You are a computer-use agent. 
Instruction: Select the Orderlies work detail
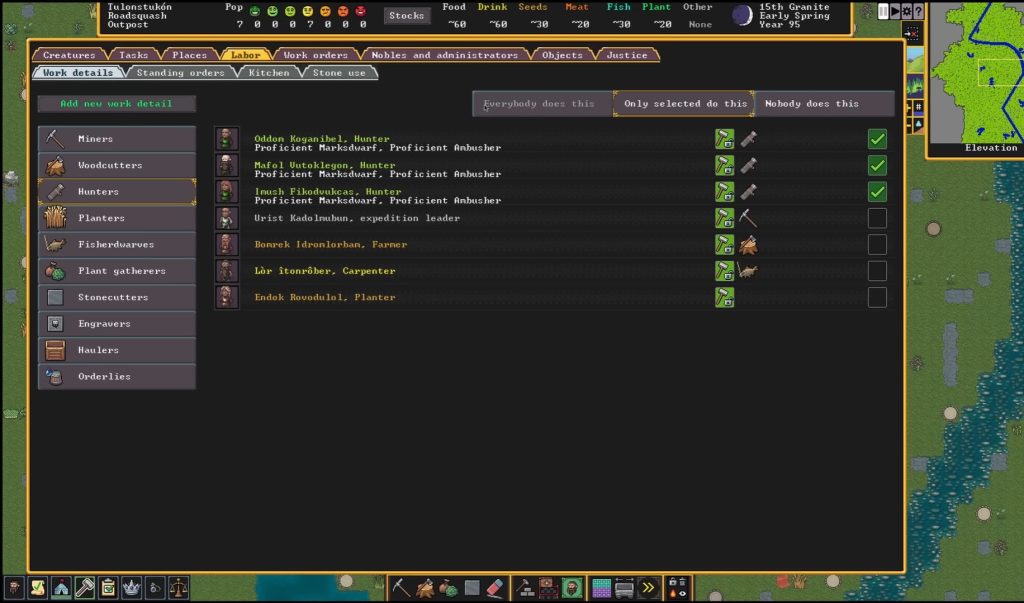117,376
